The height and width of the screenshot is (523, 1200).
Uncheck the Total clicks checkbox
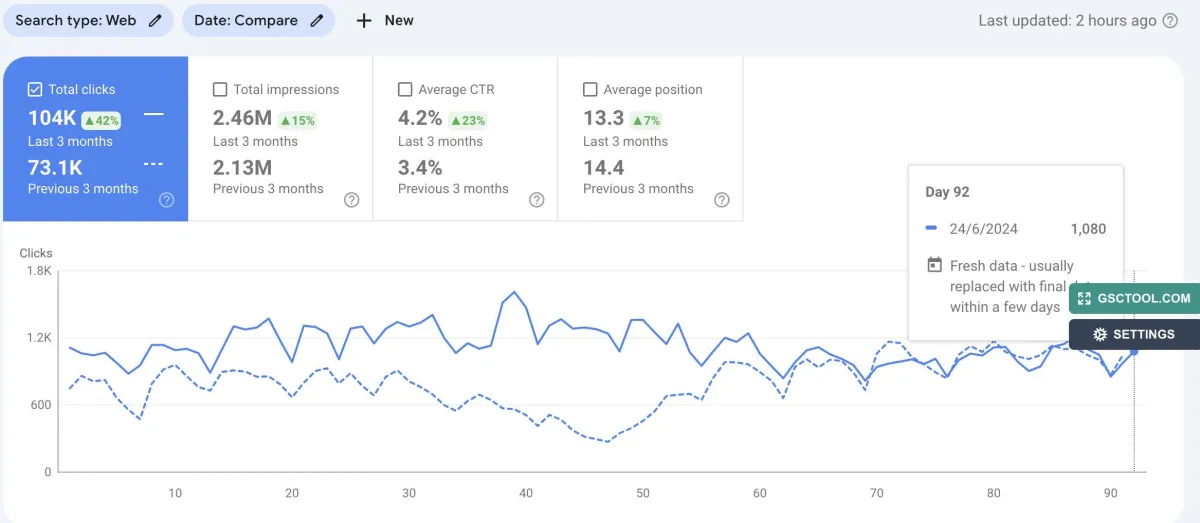tap(35, 89)
